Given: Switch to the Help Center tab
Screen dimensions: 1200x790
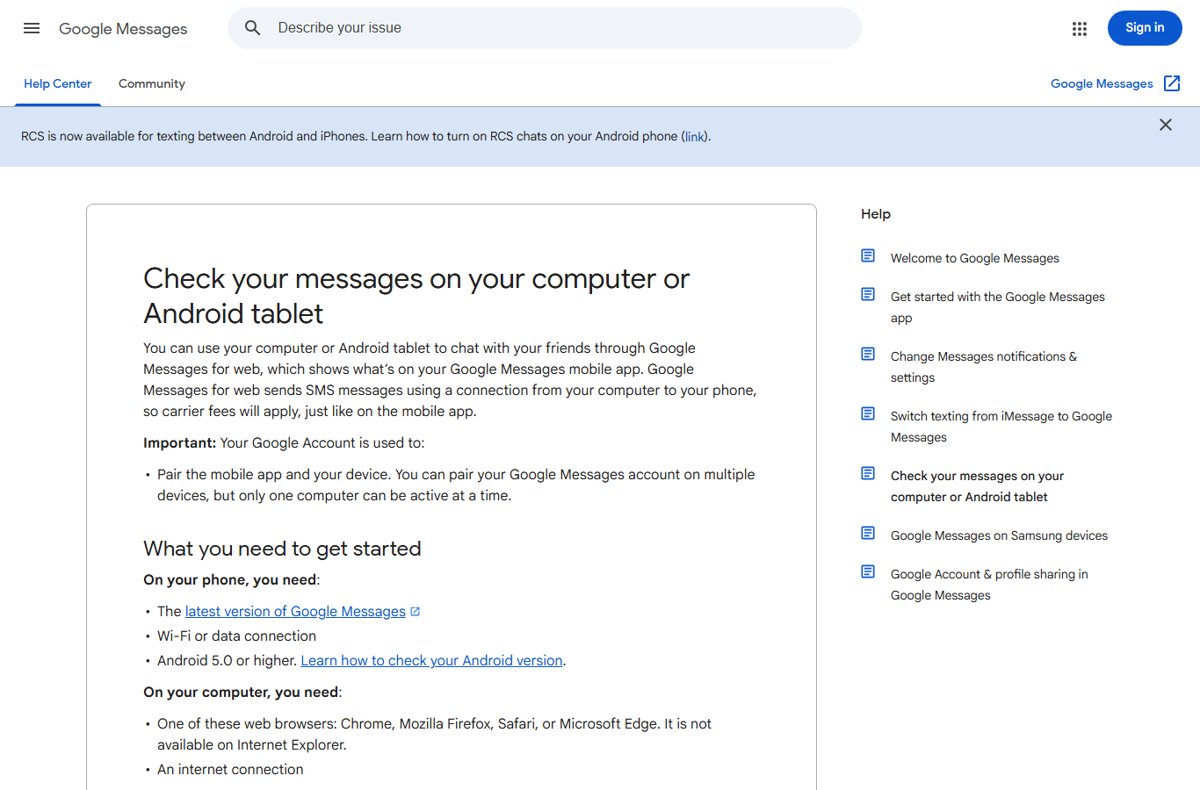Looking at the screenshot, I should pos(58,84).
